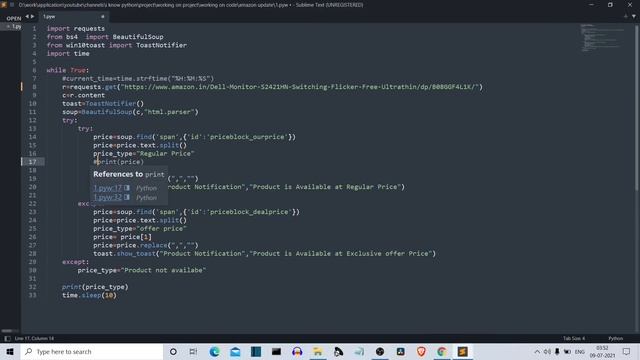
Task: Open volume control in system tray
Action: [x=547, y=351]
